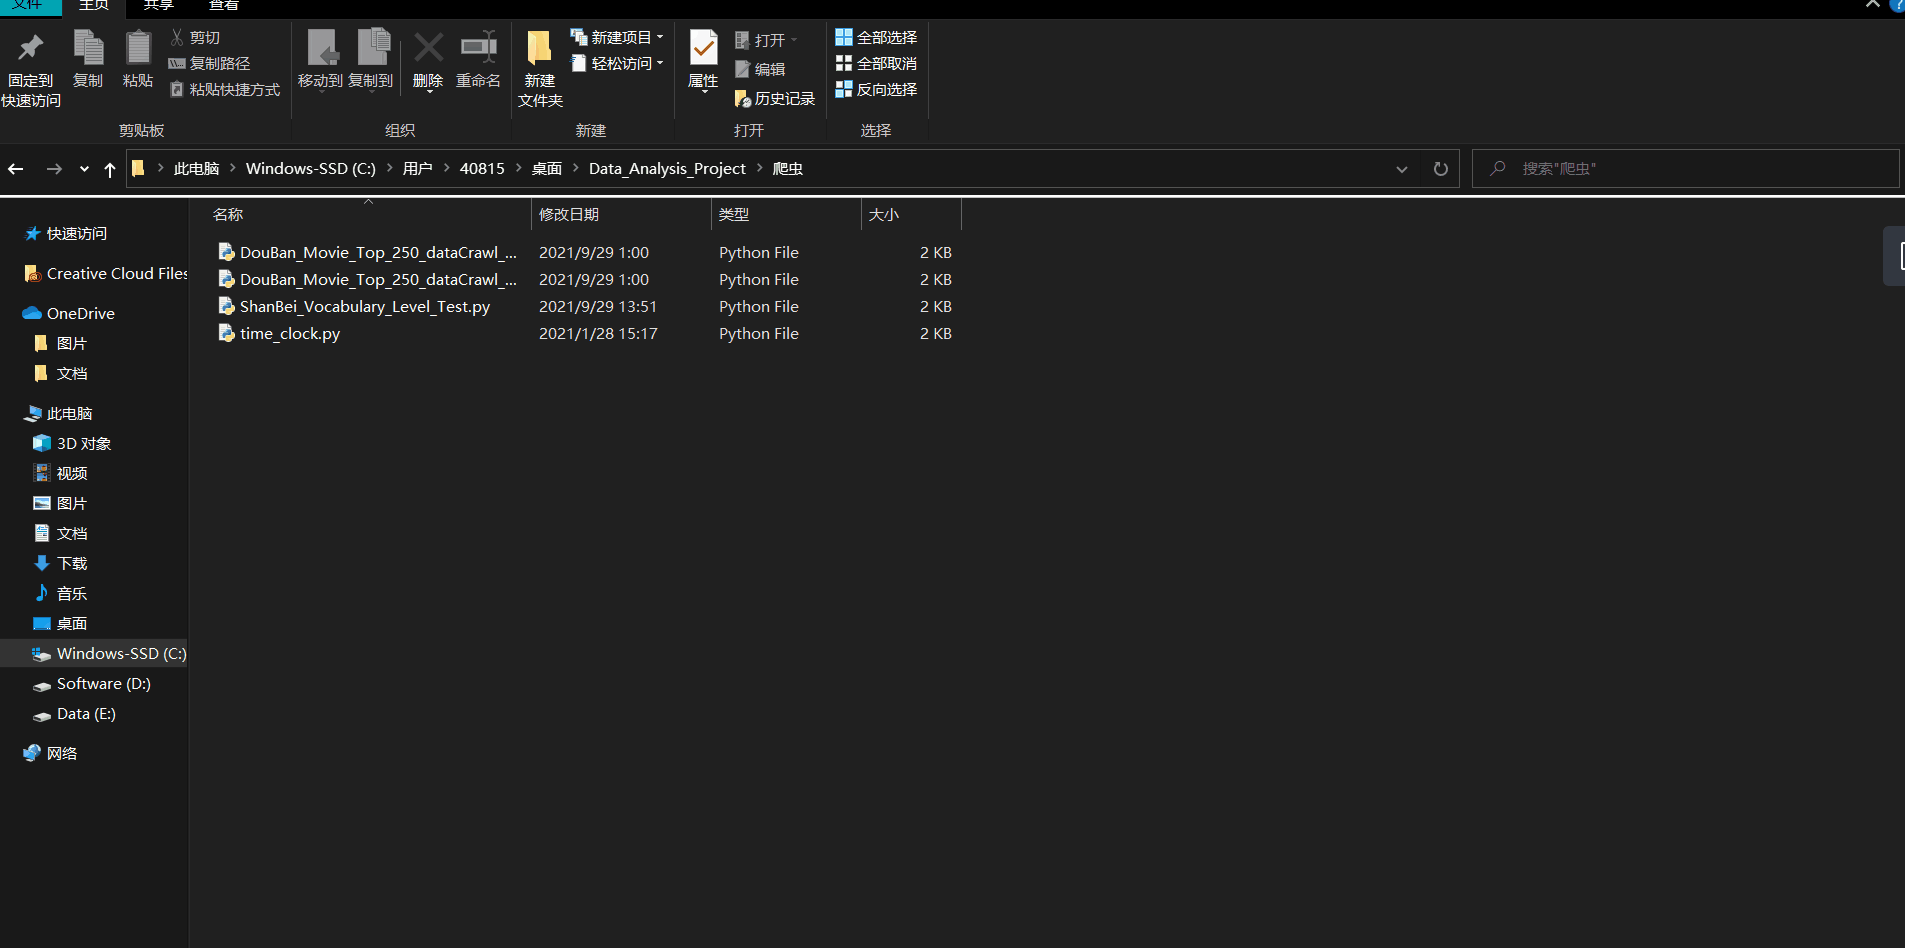
Task: Open the recent locations dropdown arrow
Action: 84,169
